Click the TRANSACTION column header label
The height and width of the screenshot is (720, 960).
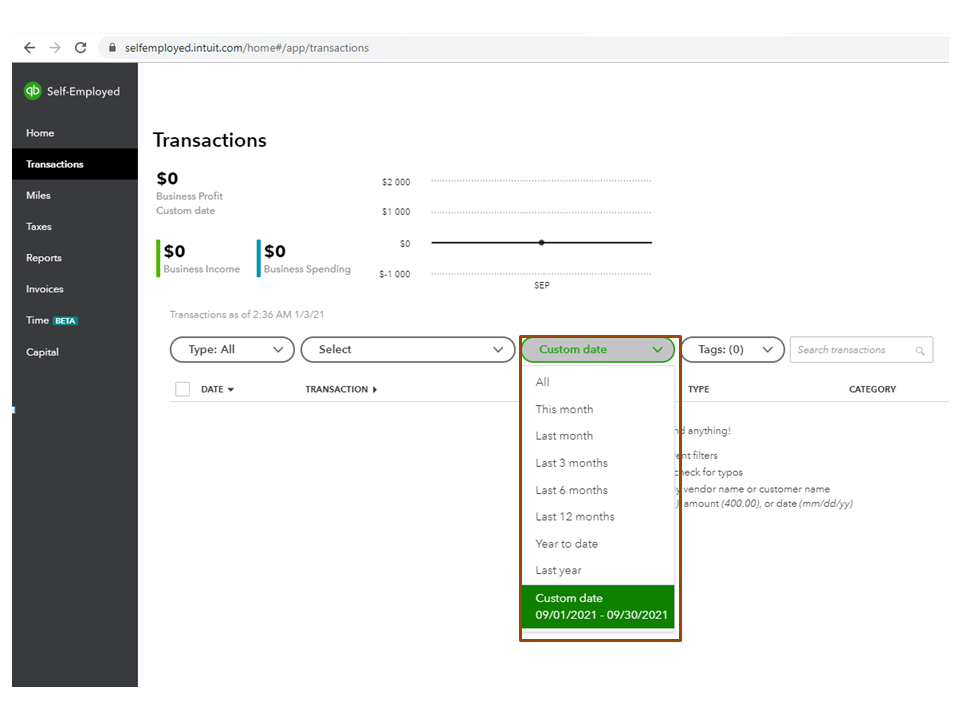pyautogui.click(x=337, y=389)
